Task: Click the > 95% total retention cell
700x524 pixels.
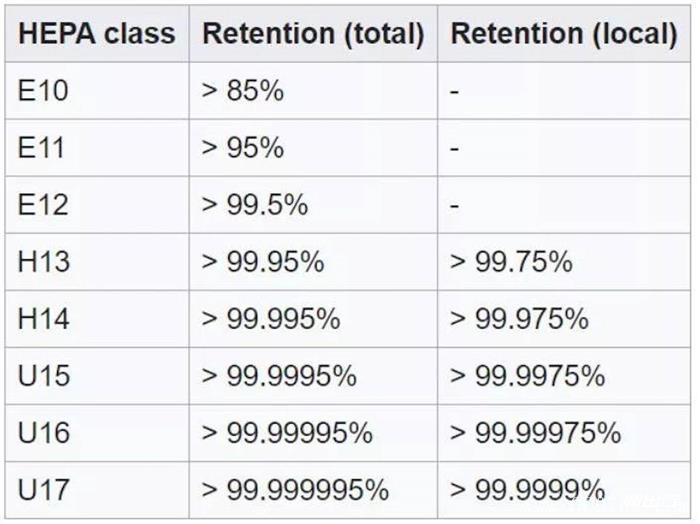Action: [x=242, y=148]
